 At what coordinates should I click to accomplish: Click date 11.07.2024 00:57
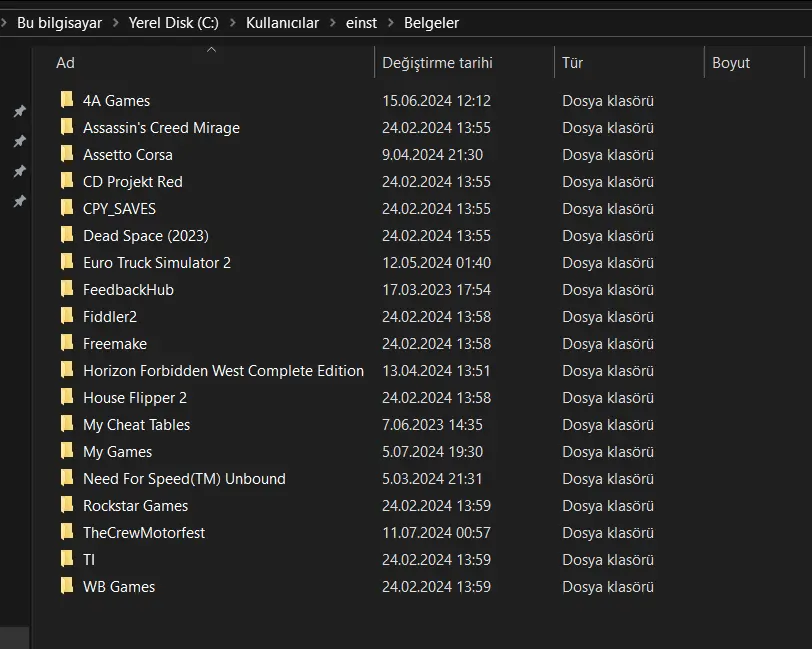(437, 532)
